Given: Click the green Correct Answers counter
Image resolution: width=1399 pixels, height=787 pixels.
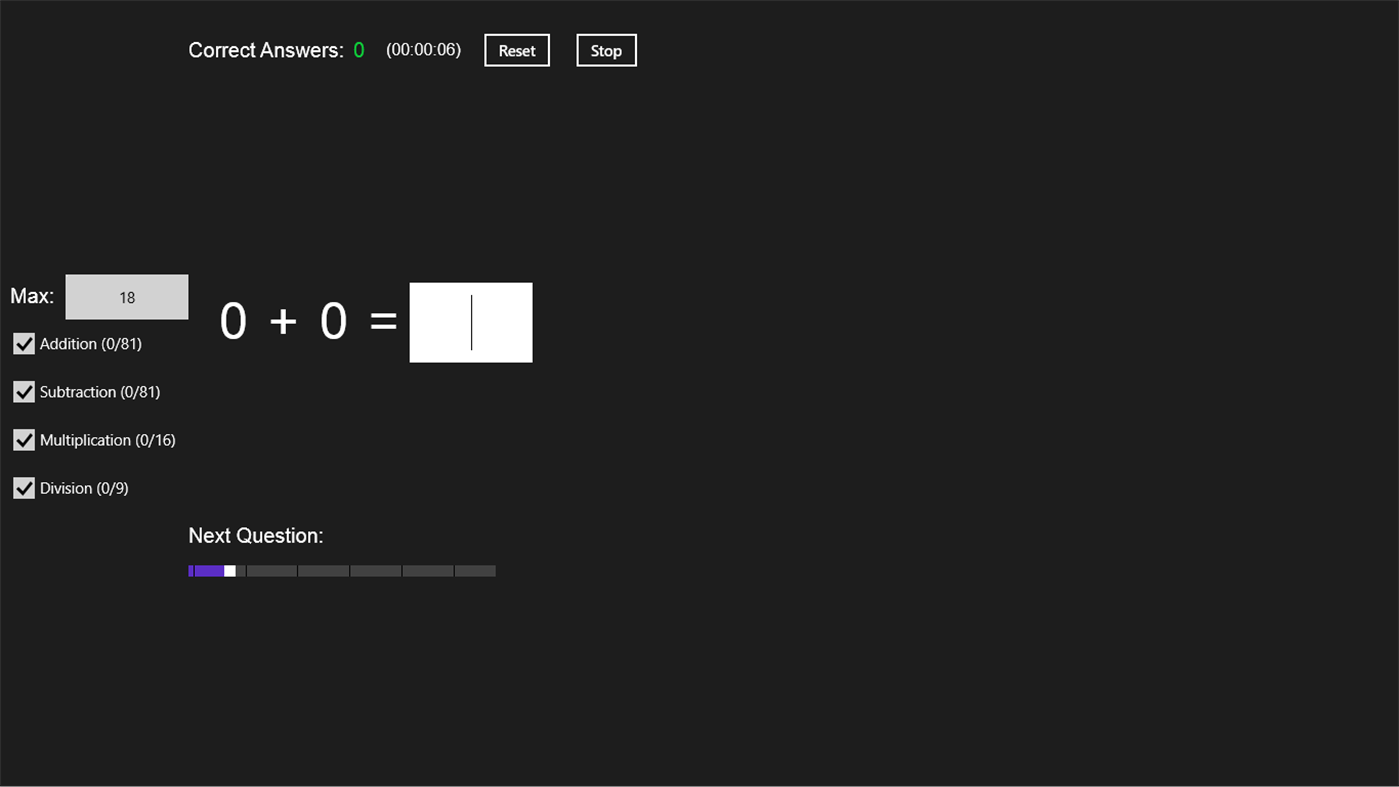Looking at the screenshot, I should coord(358,49).
